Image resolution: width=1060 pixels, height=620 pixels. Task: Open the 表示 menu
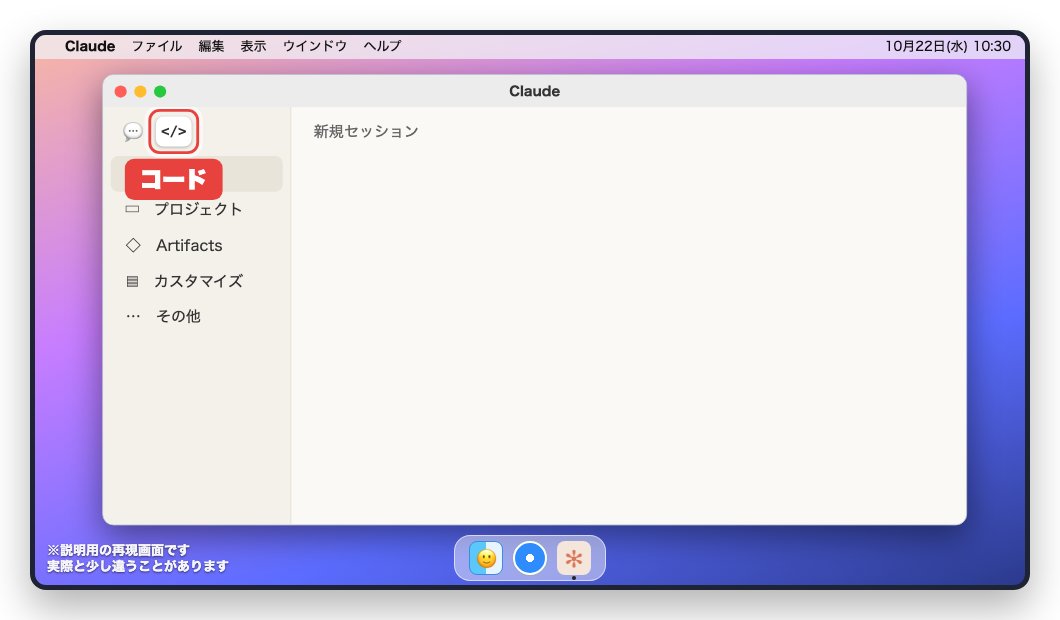(x=254, y=46)
